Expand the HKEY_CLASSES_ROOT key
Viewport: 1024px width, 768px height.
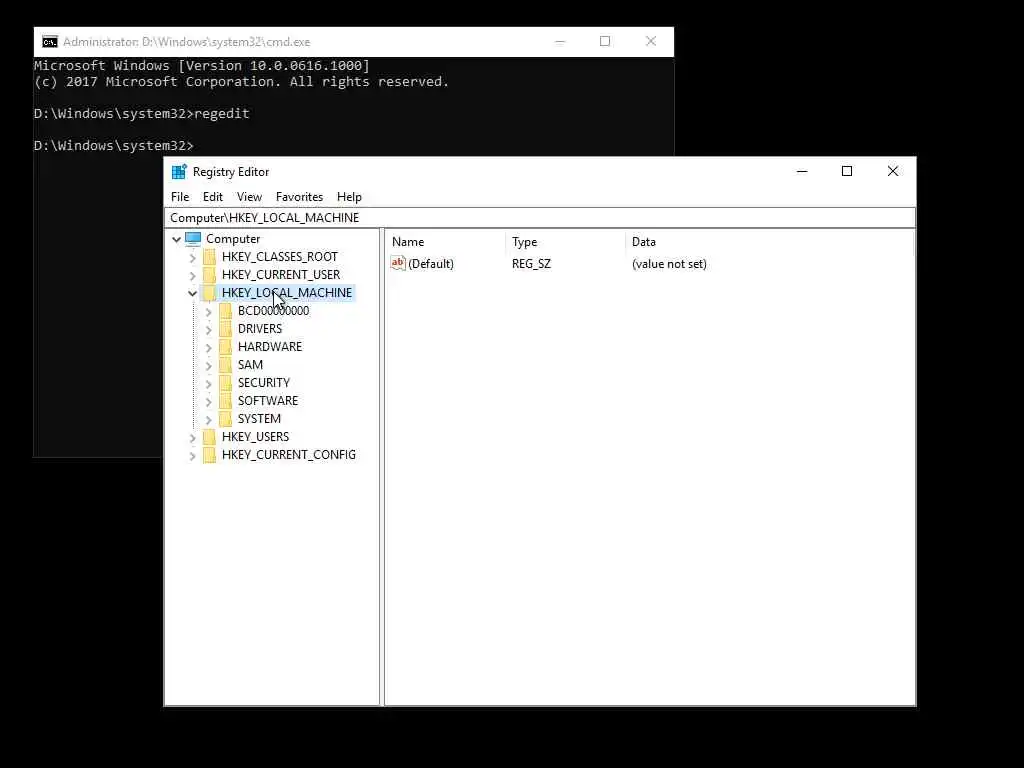click(x=193, y=257)
